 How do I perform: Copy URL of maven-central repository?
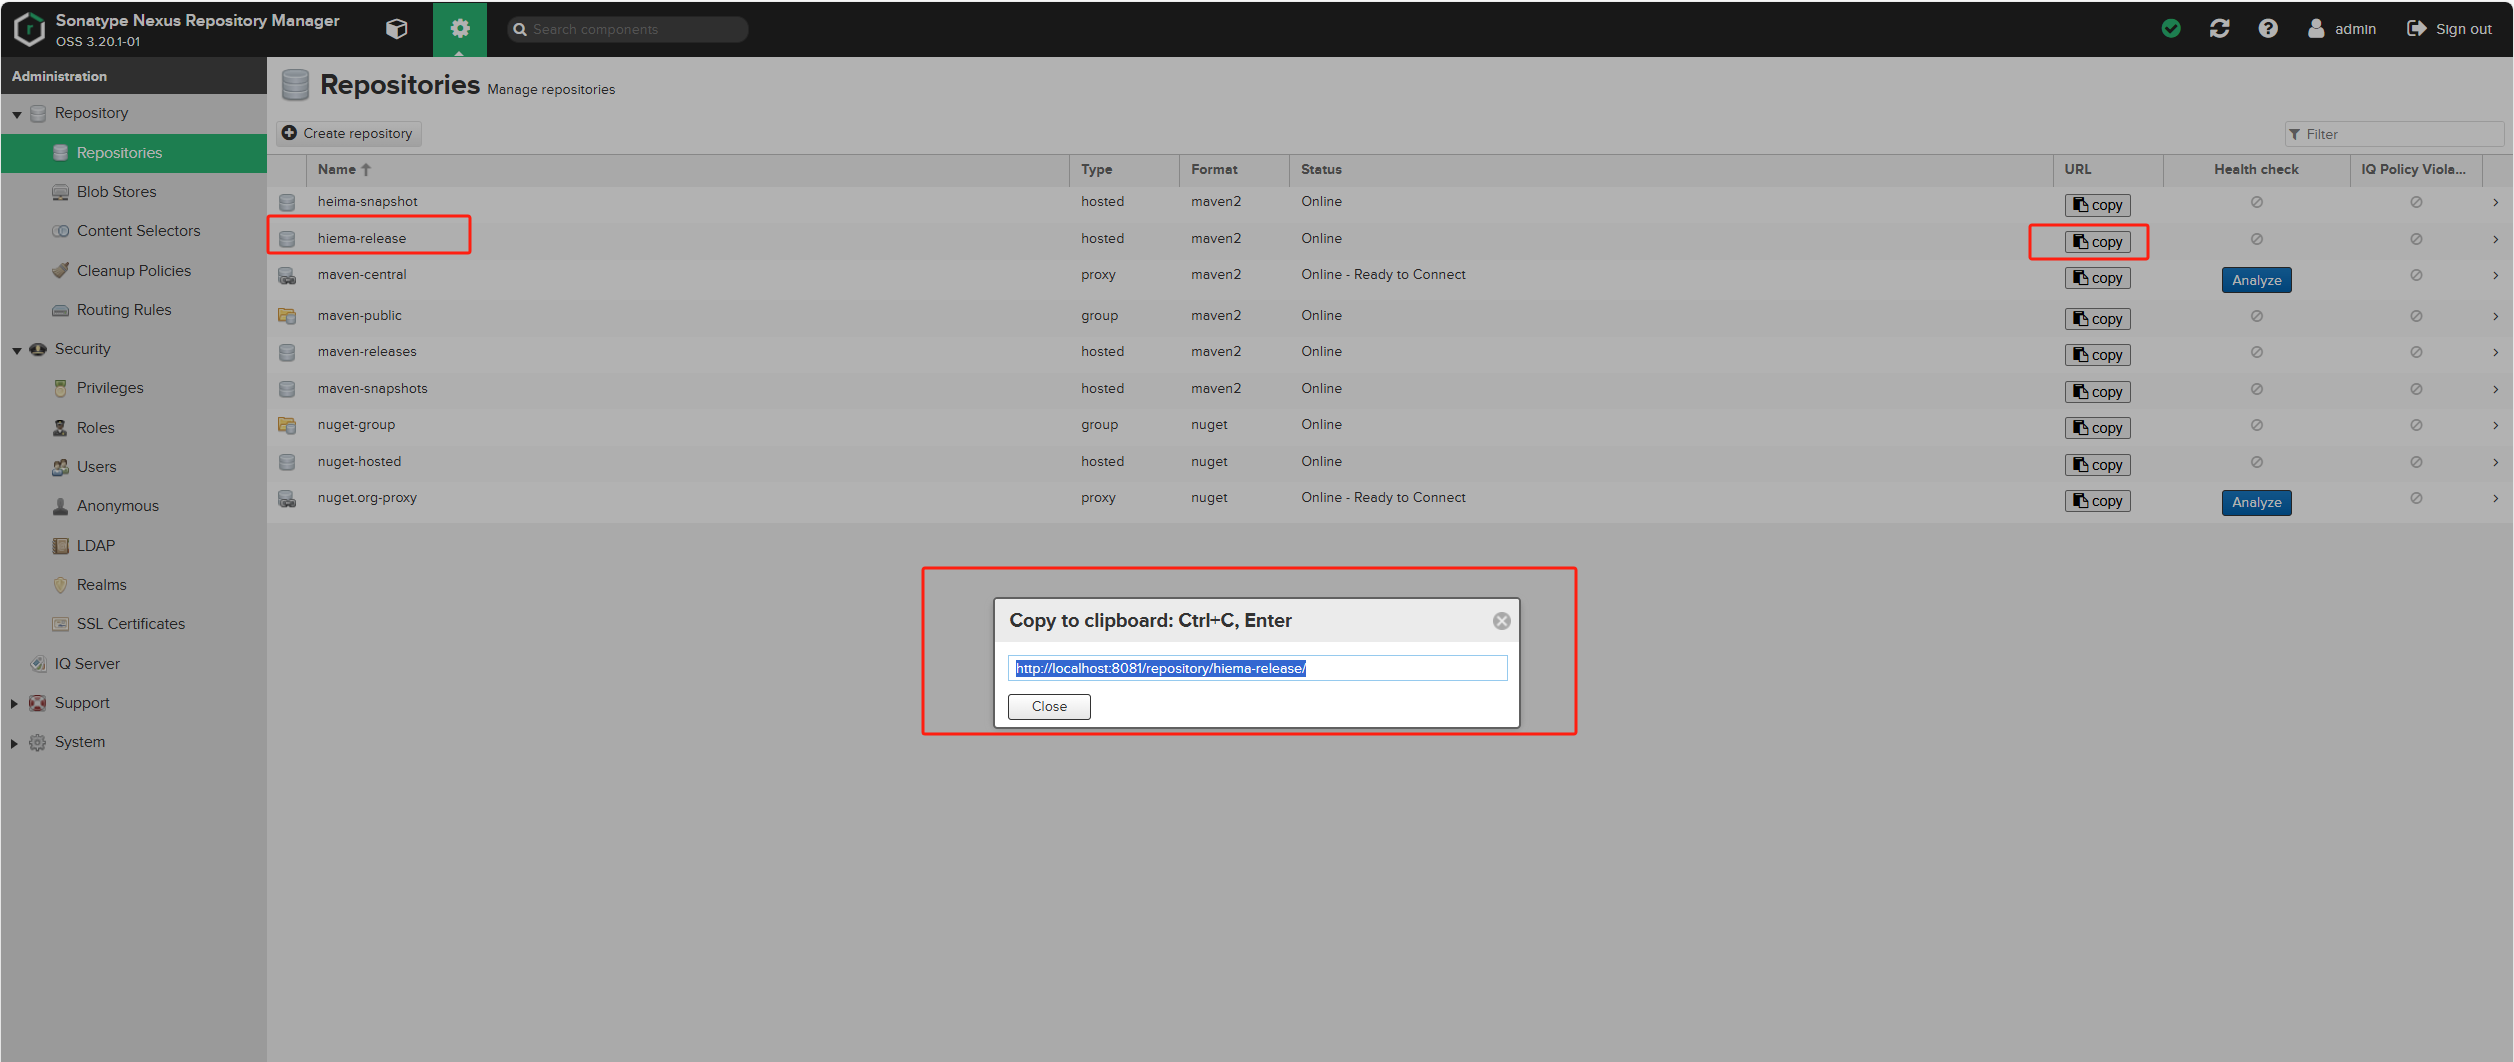point(2098,278)
